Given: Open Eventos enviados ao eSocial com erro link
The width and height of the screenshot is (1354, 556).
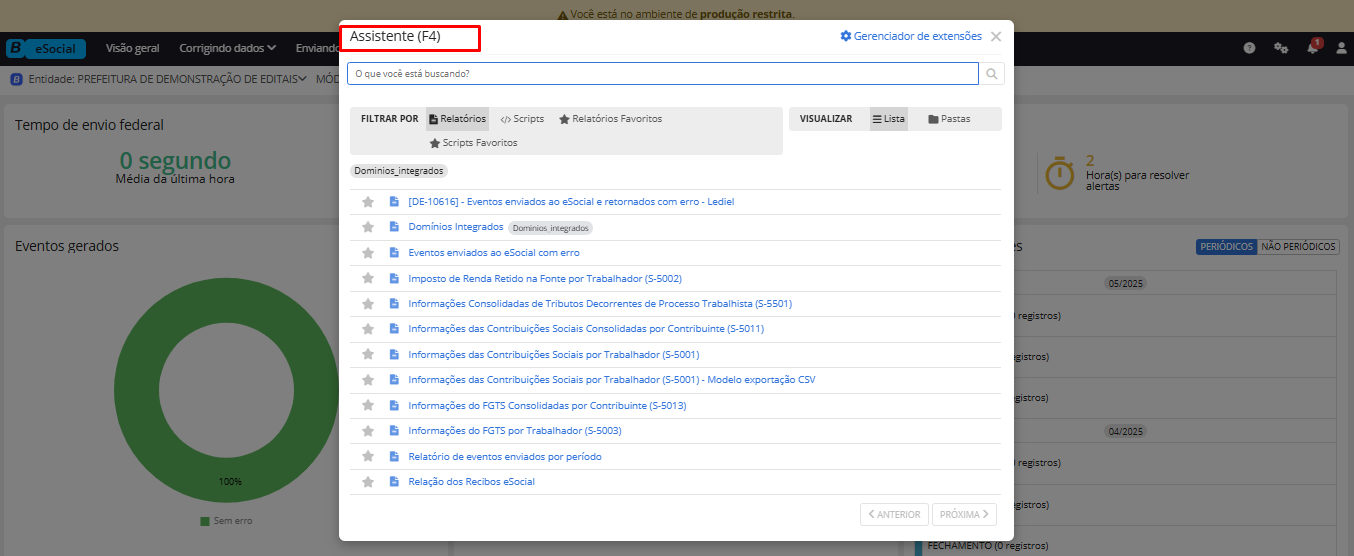Looking at the screenshot, I should (x=494, y=253).
